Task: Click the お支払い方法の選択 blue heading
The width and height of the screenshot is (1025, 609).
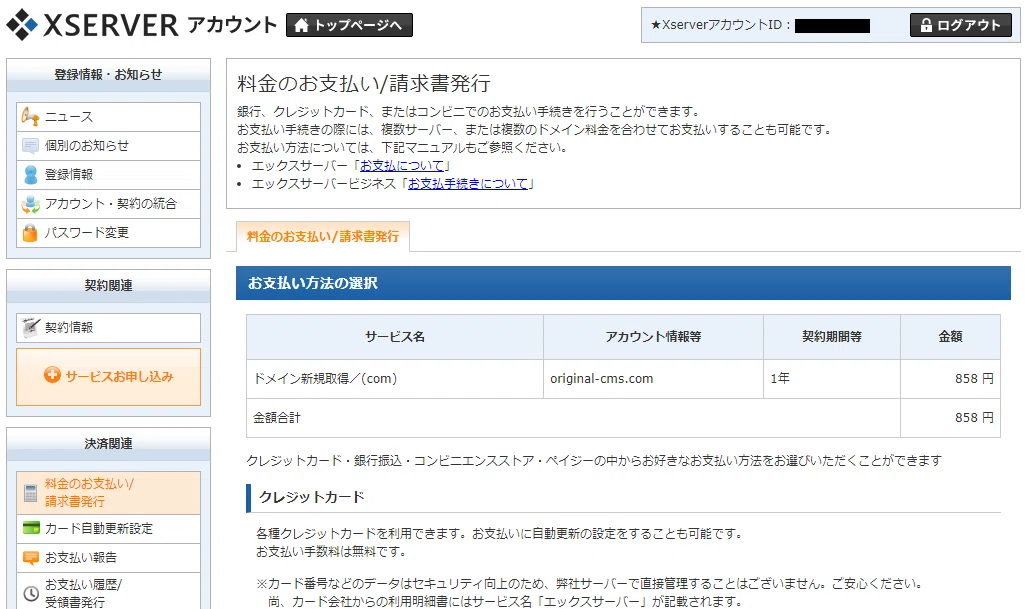Action: click(x=623, y=283)
